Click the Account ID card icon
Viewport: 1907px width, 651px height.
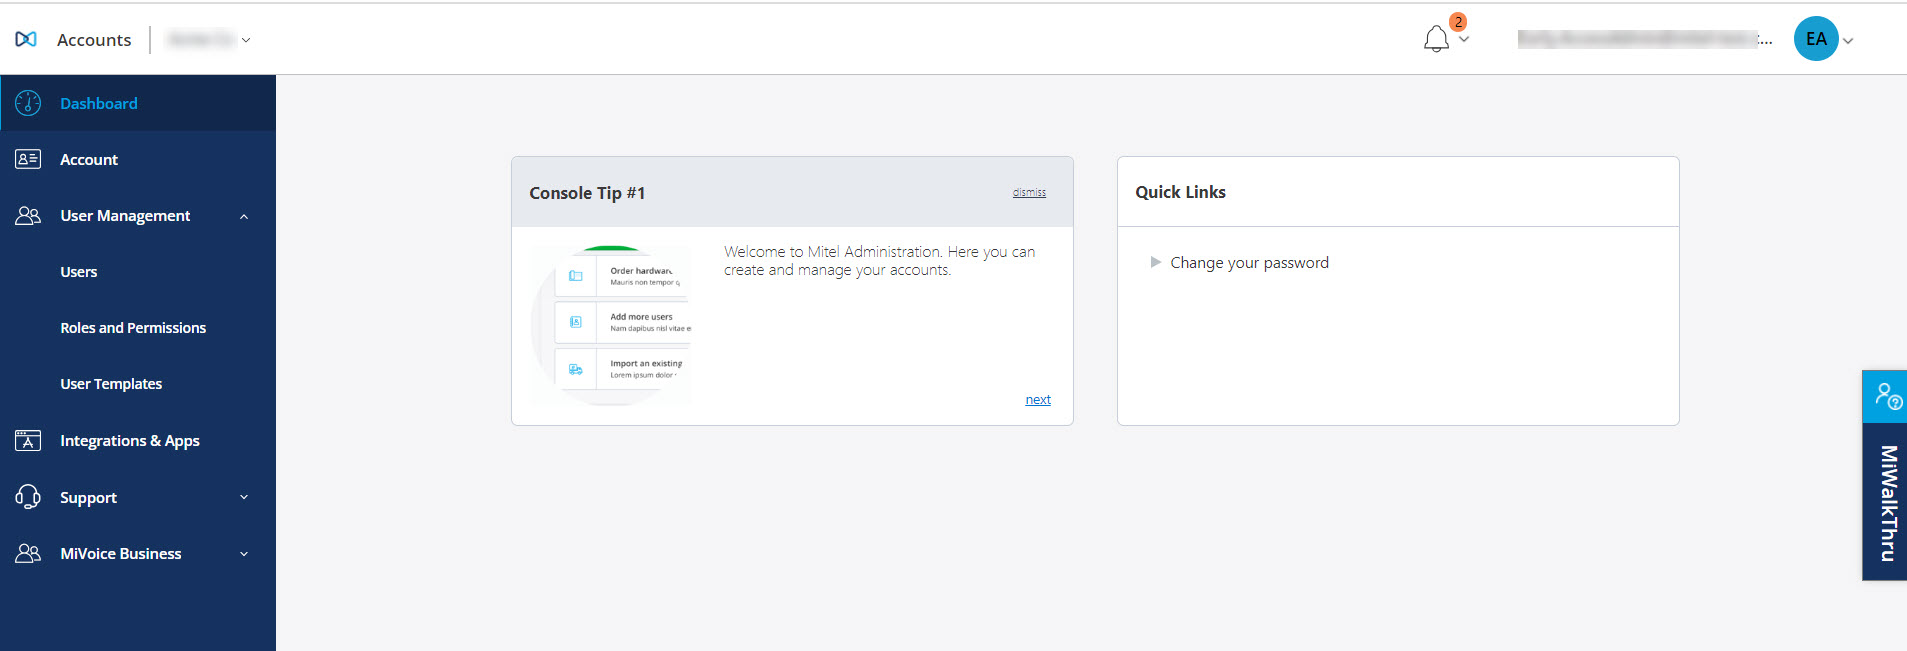click(x=28, y=159)
